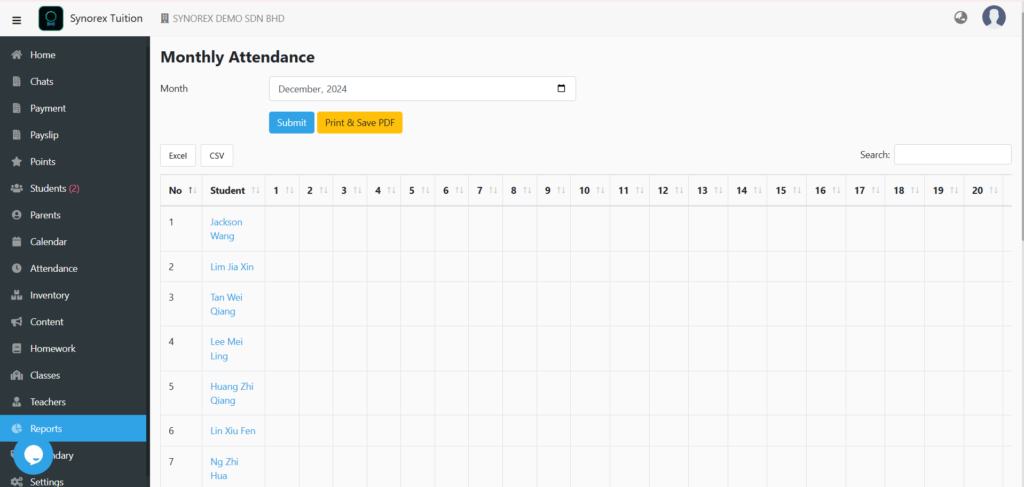Click the Month field showing December, 2024
The image size is (1024, 487).
(423, 89)
